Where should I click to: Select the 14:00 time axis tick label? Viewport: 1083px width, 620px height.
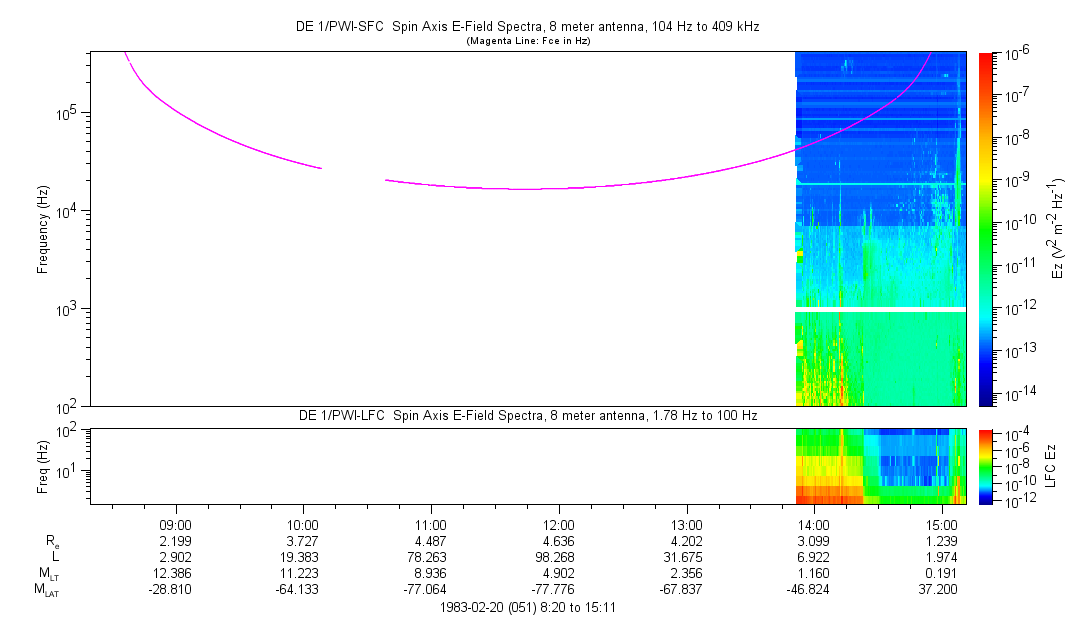[813, 524]
